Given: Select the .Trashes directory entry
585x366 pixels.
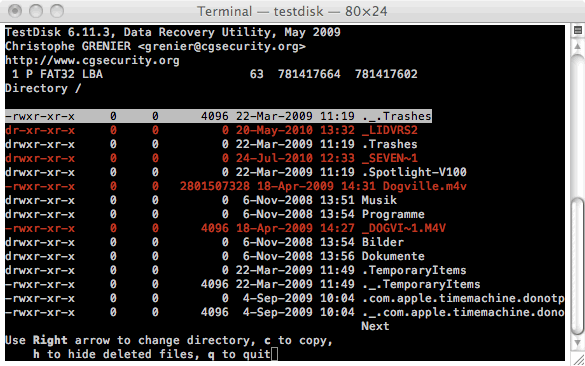Looking at the screenshot, I should (x=211, y=144).
